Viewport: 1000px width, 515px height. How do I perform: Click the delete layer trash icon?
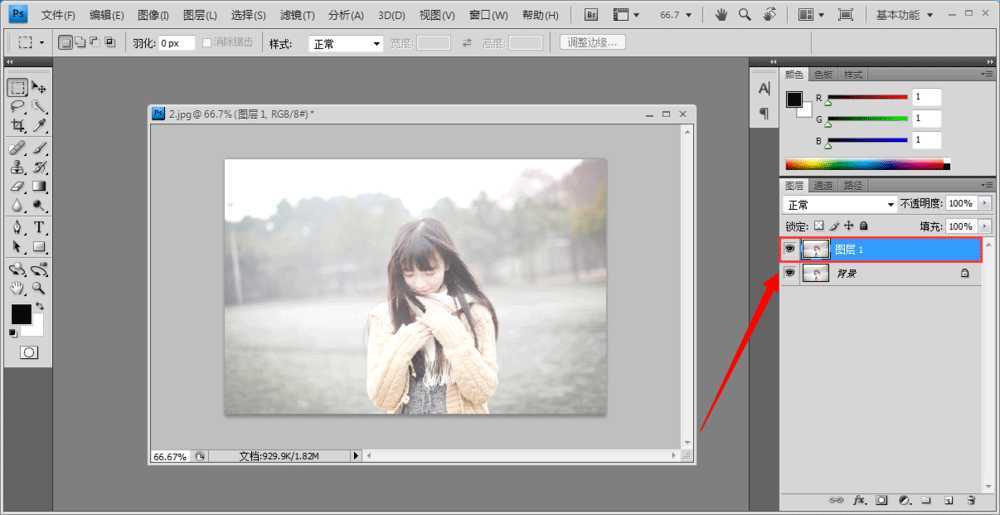pyautogui.click(x=970, y=499)
